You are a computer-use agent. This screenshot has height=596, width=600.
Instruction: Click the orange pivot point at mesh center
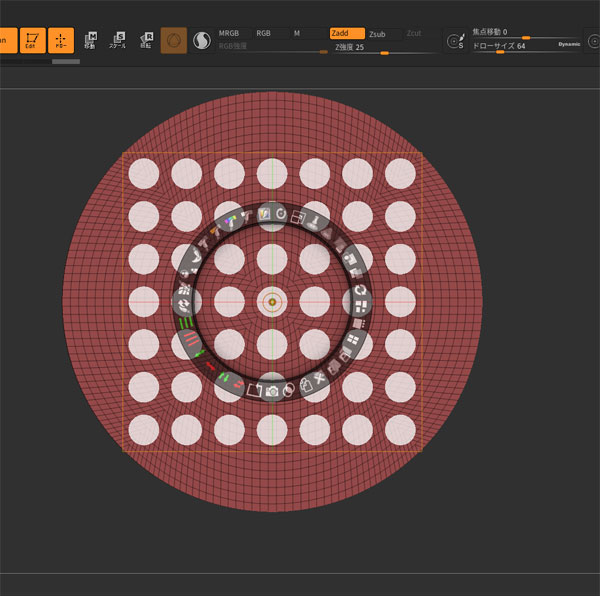pos(272,302)
